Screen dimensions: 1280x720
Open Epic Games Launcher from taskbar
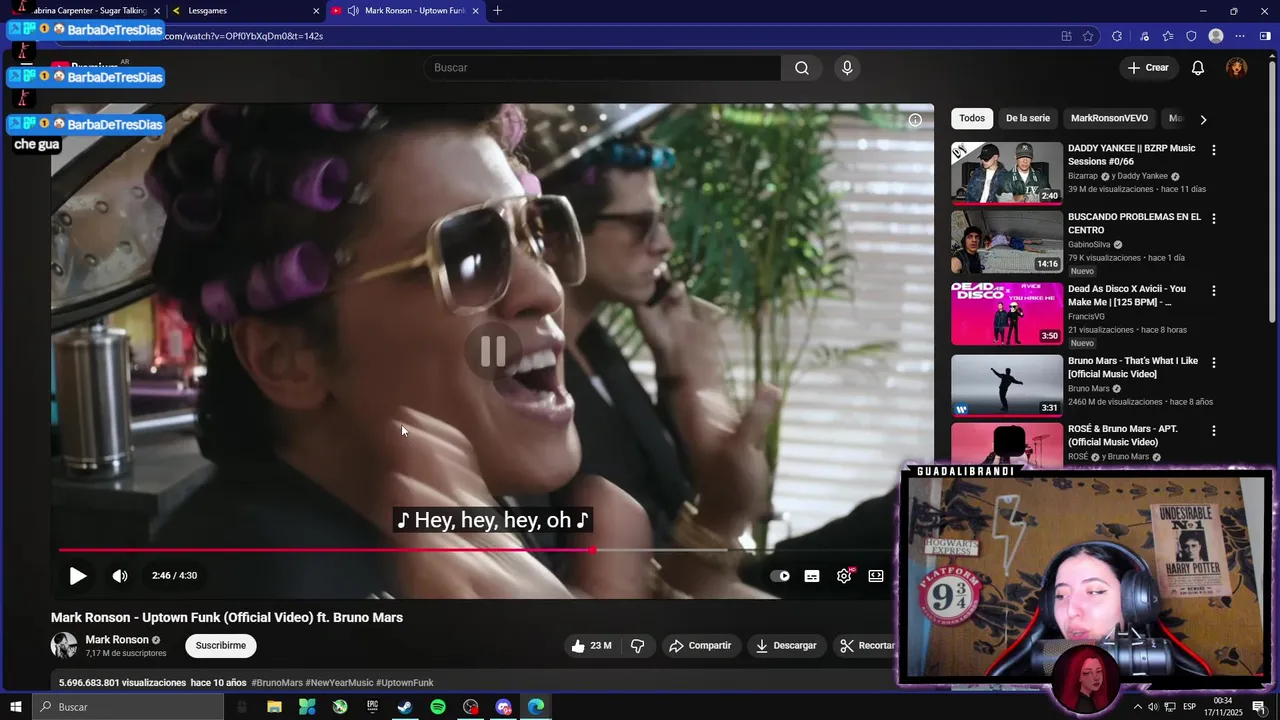point(372,707)
